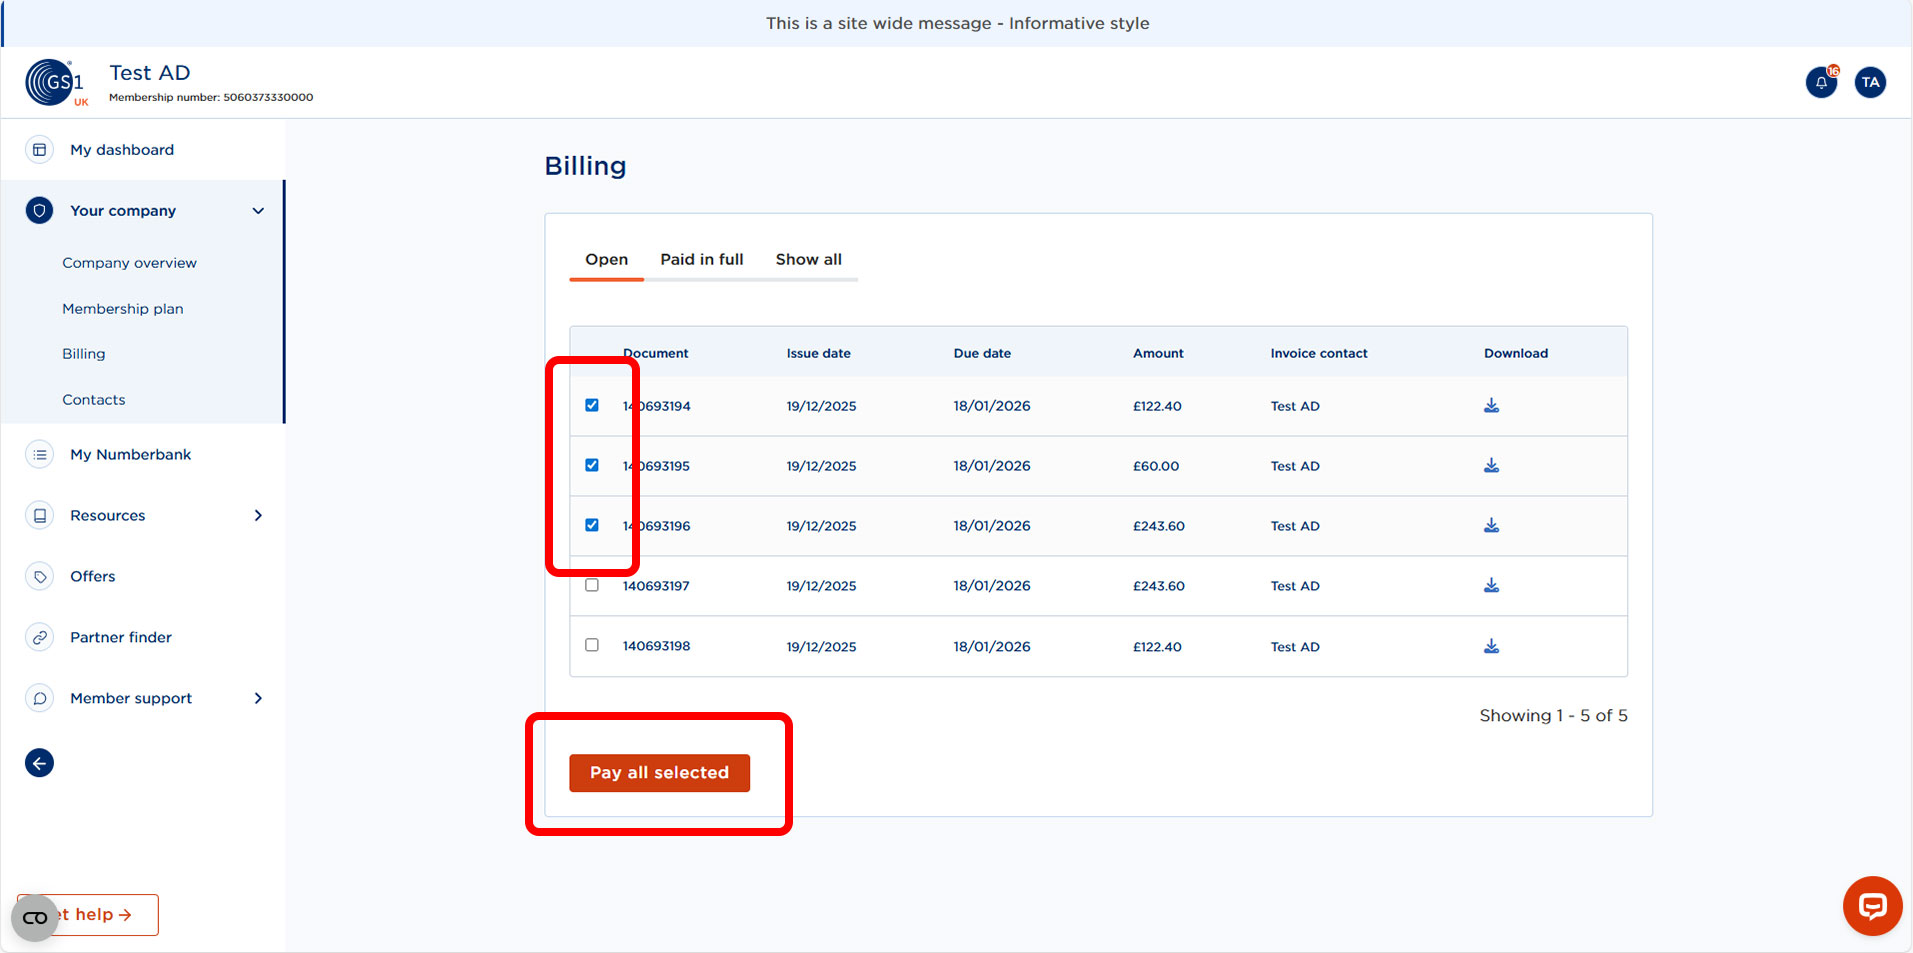This screenshot has height=953, width=1913.
Task: Download invoice 140693194
Action: [x=1491, y=405]
